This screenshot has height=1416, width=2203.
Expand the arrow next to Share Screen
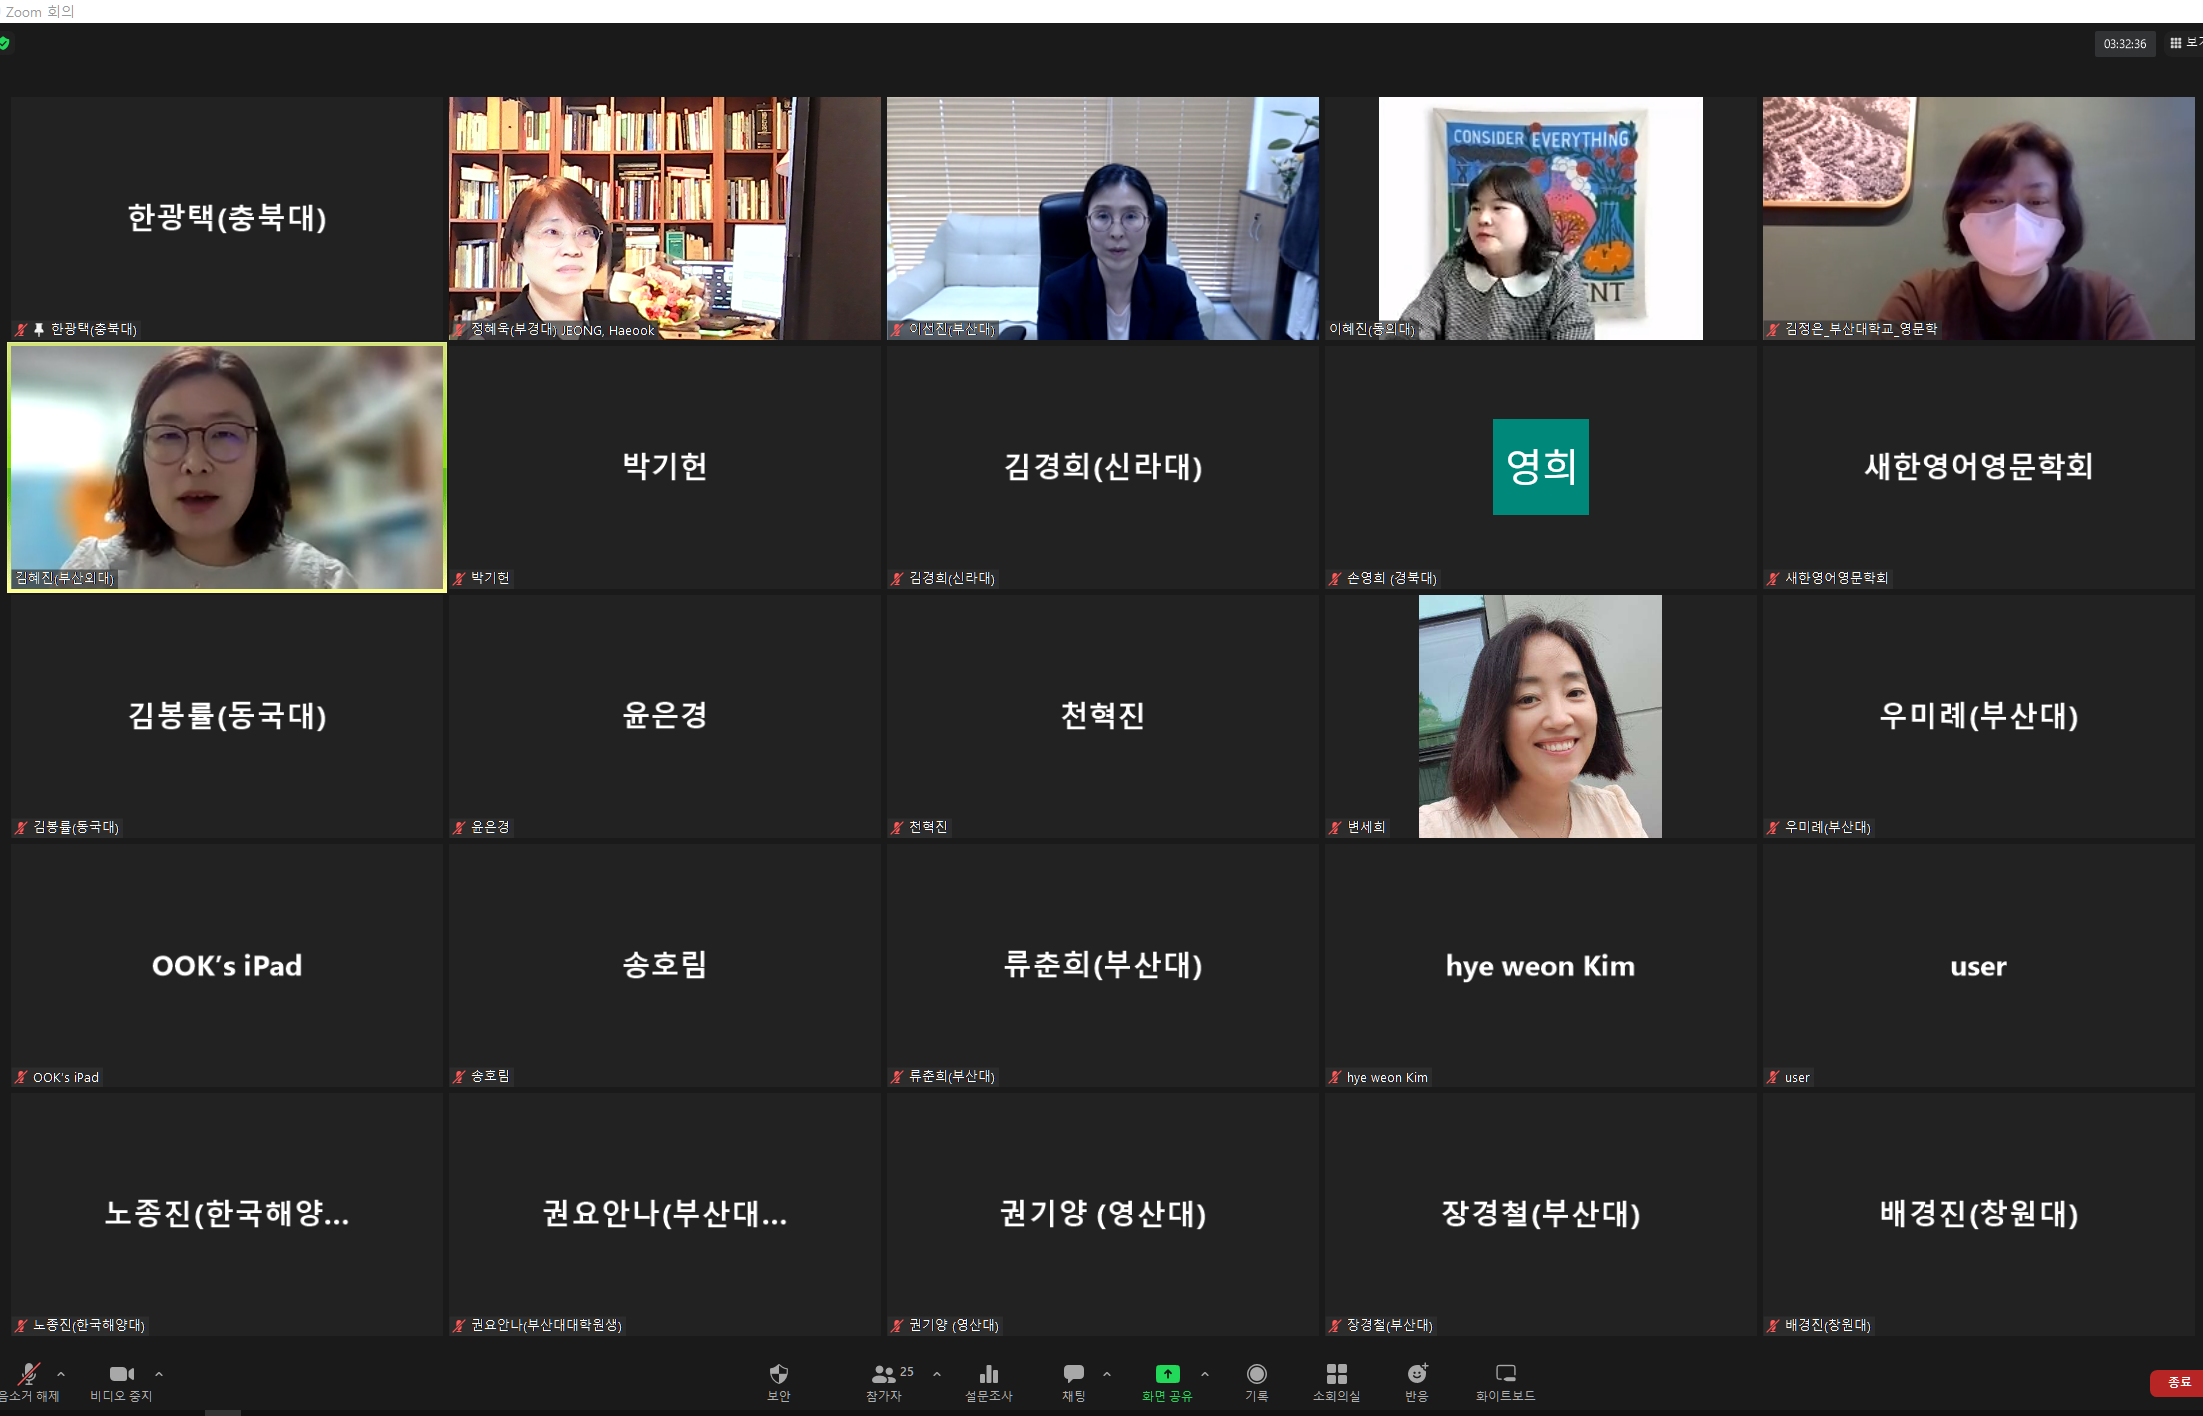pos(1205,1374)
